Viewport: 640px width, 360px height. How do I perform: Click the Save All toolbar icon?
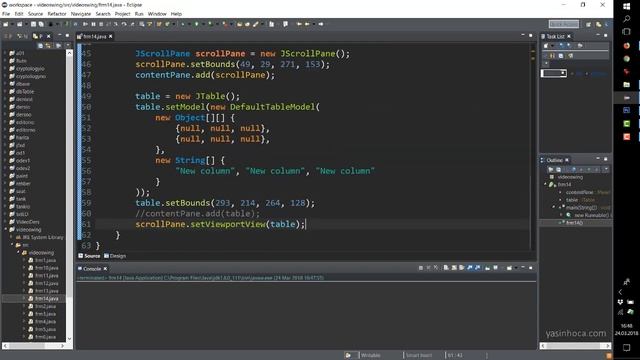pos(41,24)
